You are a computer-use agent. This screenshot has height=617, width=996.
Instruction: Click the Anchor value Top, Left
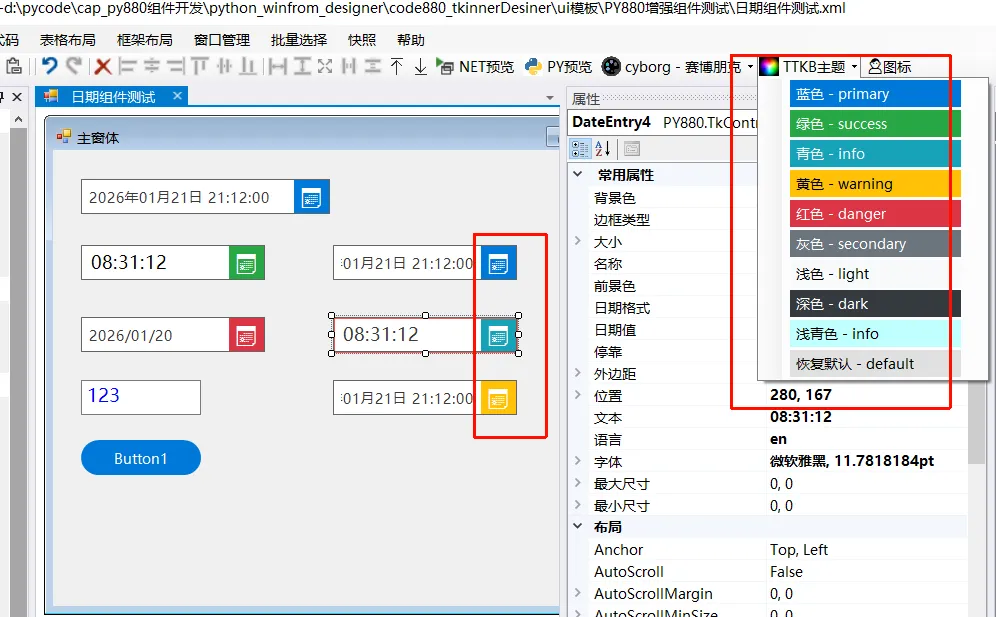click(798, 550)
